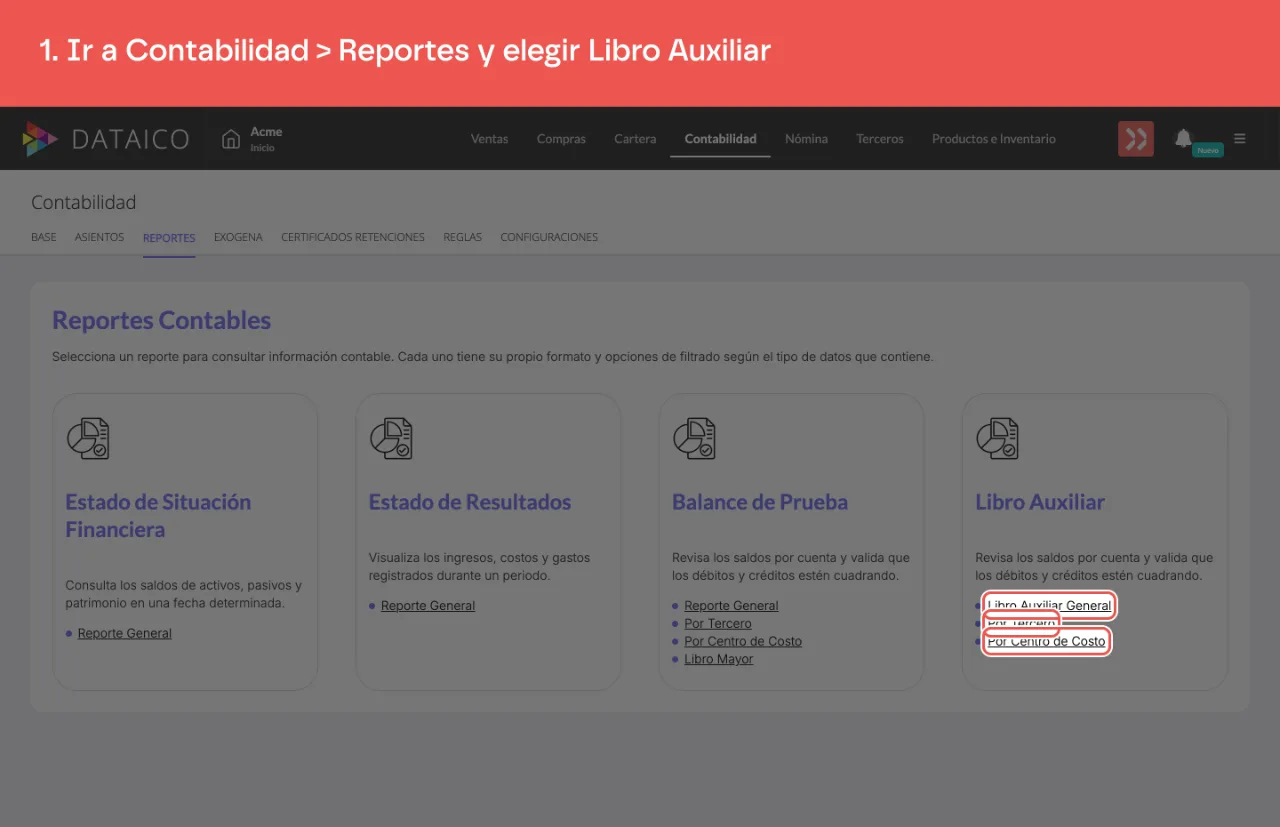Open notifications bell icon

(1183, 138)
